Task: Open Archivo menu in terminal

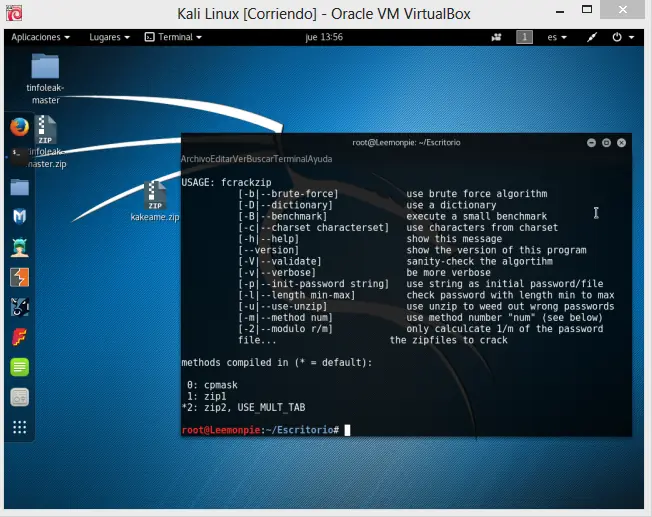Action: click(x=195, y=159)
